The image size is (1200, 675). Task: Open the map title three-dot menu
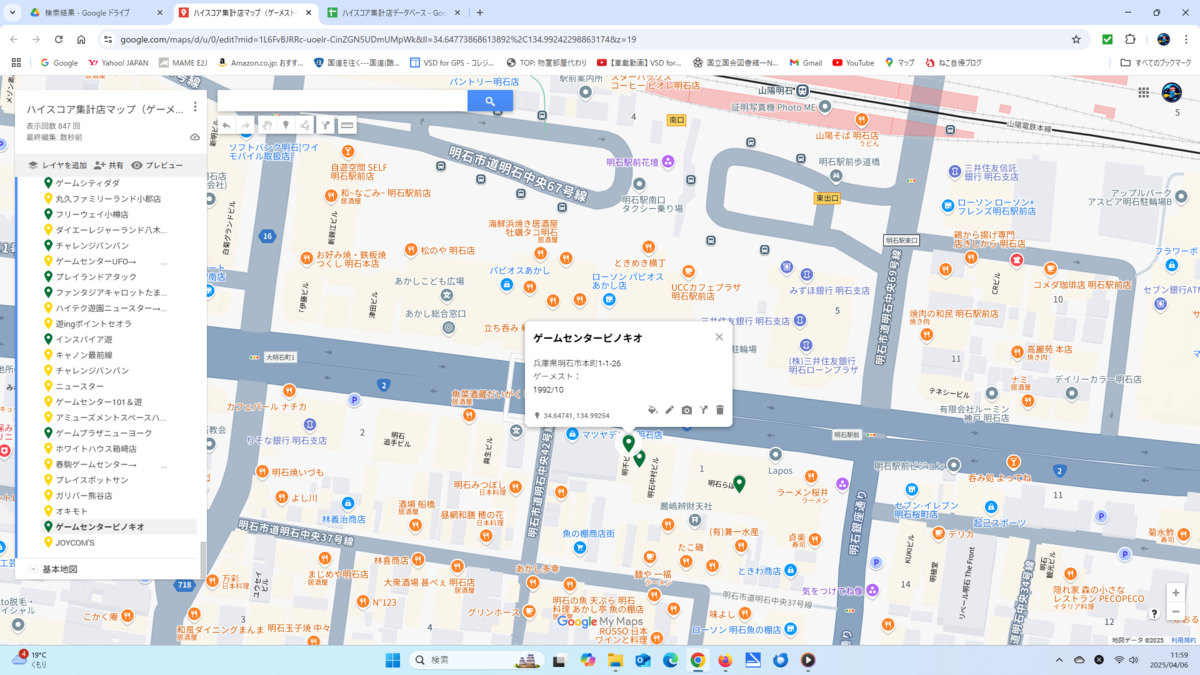[x=195, y=107]
